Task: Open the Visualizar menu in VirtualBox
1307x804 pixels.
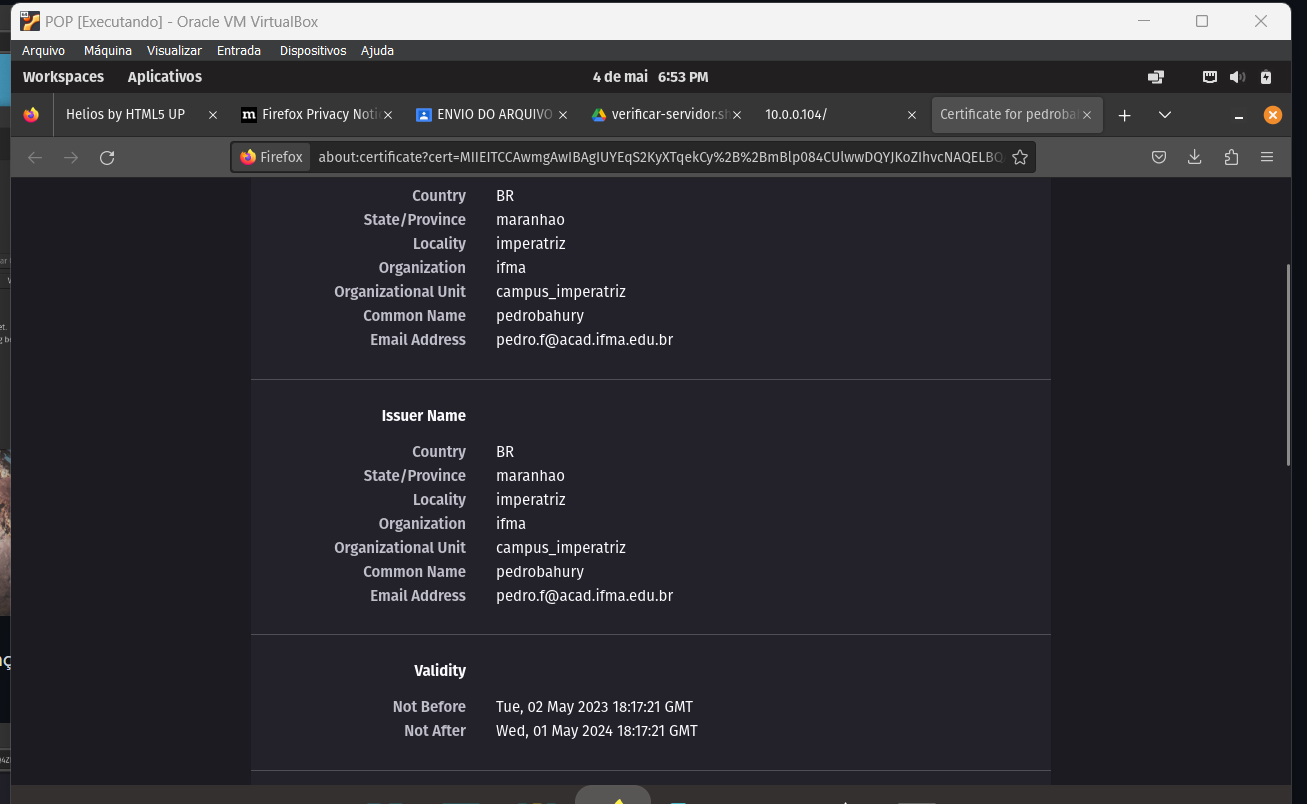Action: (x=174, y=50)
